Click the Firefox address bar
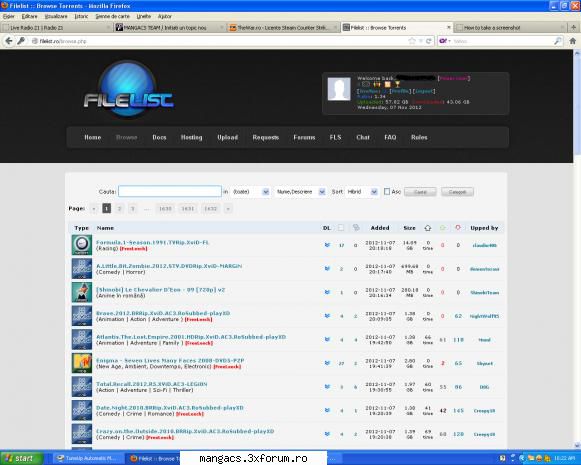This screenshot has height=465, width=581. 219,41
